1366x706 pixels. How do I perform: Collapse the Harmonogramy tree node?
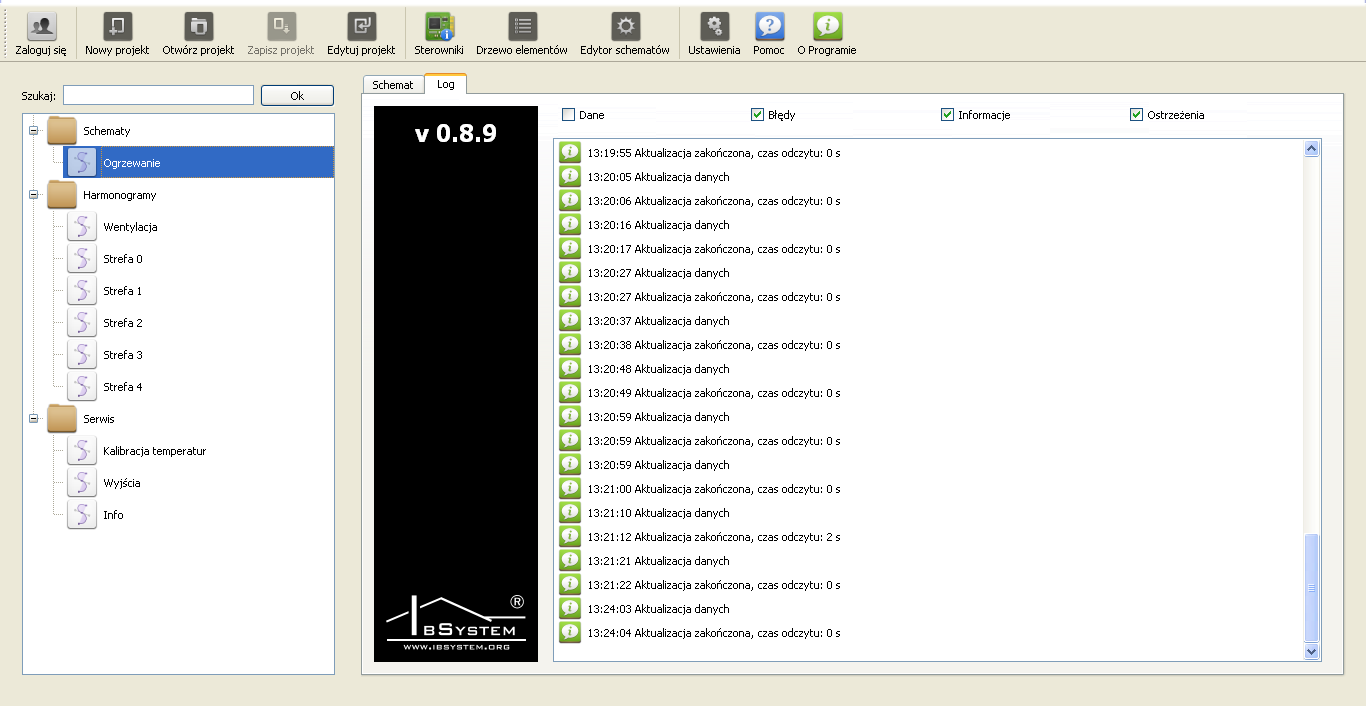tap(33, 195)
